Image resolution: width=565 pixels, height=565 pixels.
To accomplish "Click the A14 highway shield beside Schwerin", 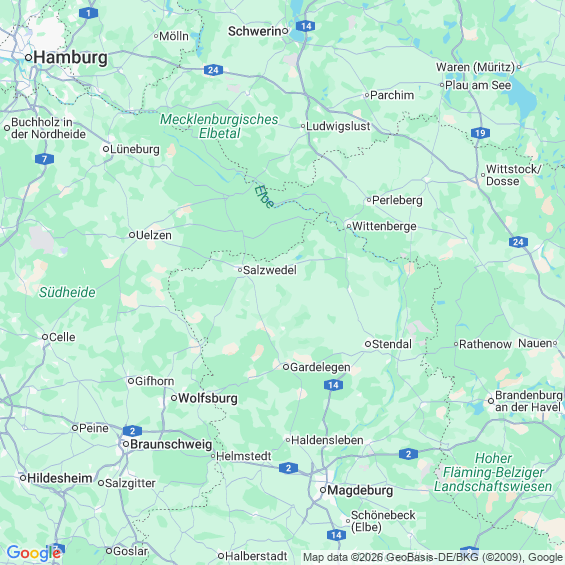I will click(x=306, y=26).
